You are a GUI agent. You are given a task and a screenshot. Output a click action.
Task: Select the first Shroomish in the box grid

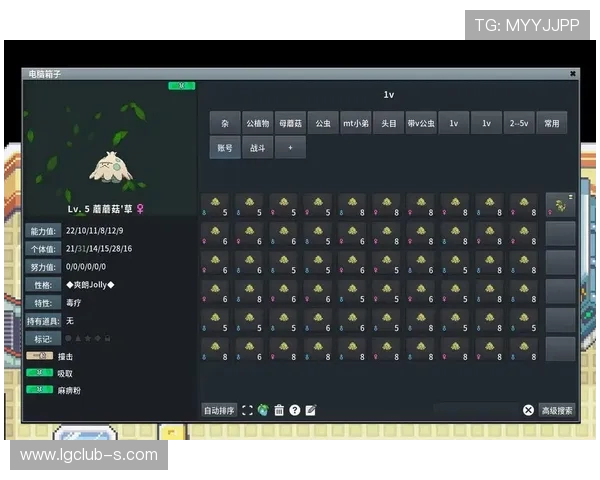(216, 205)
